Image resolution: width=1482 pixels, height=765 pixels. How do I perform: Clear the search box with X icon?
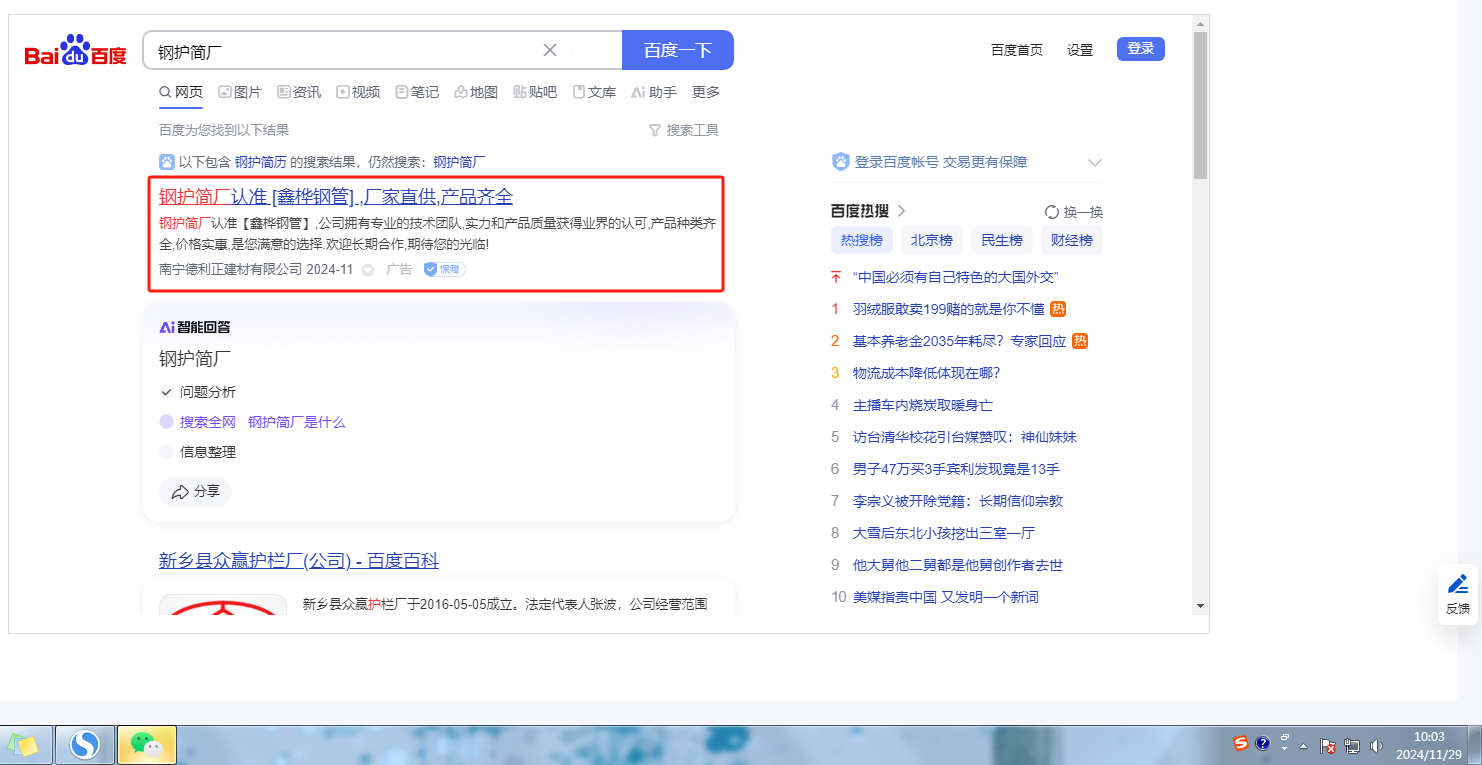coord(550,50)
